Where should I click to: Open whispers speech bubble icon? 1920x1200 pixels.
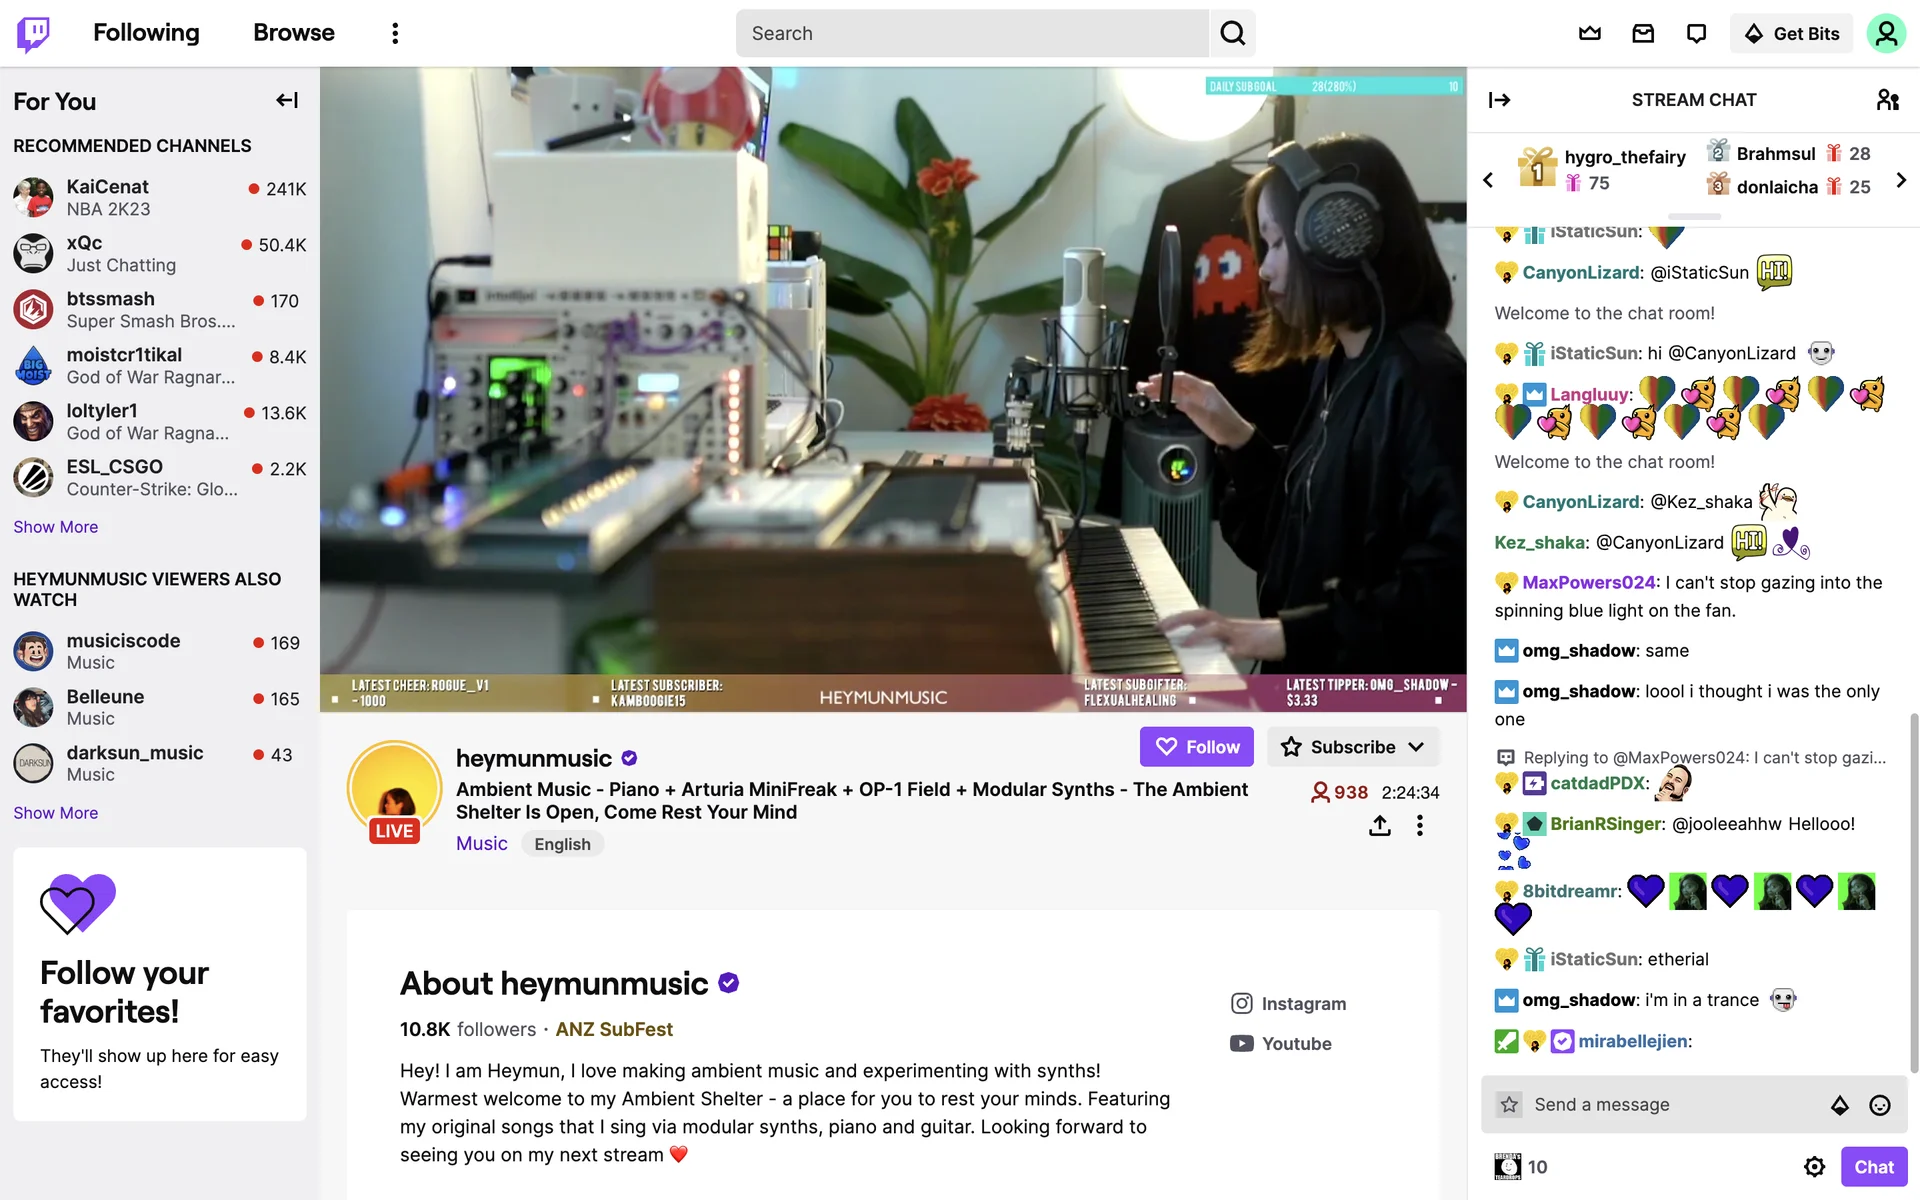point(1696,33)
